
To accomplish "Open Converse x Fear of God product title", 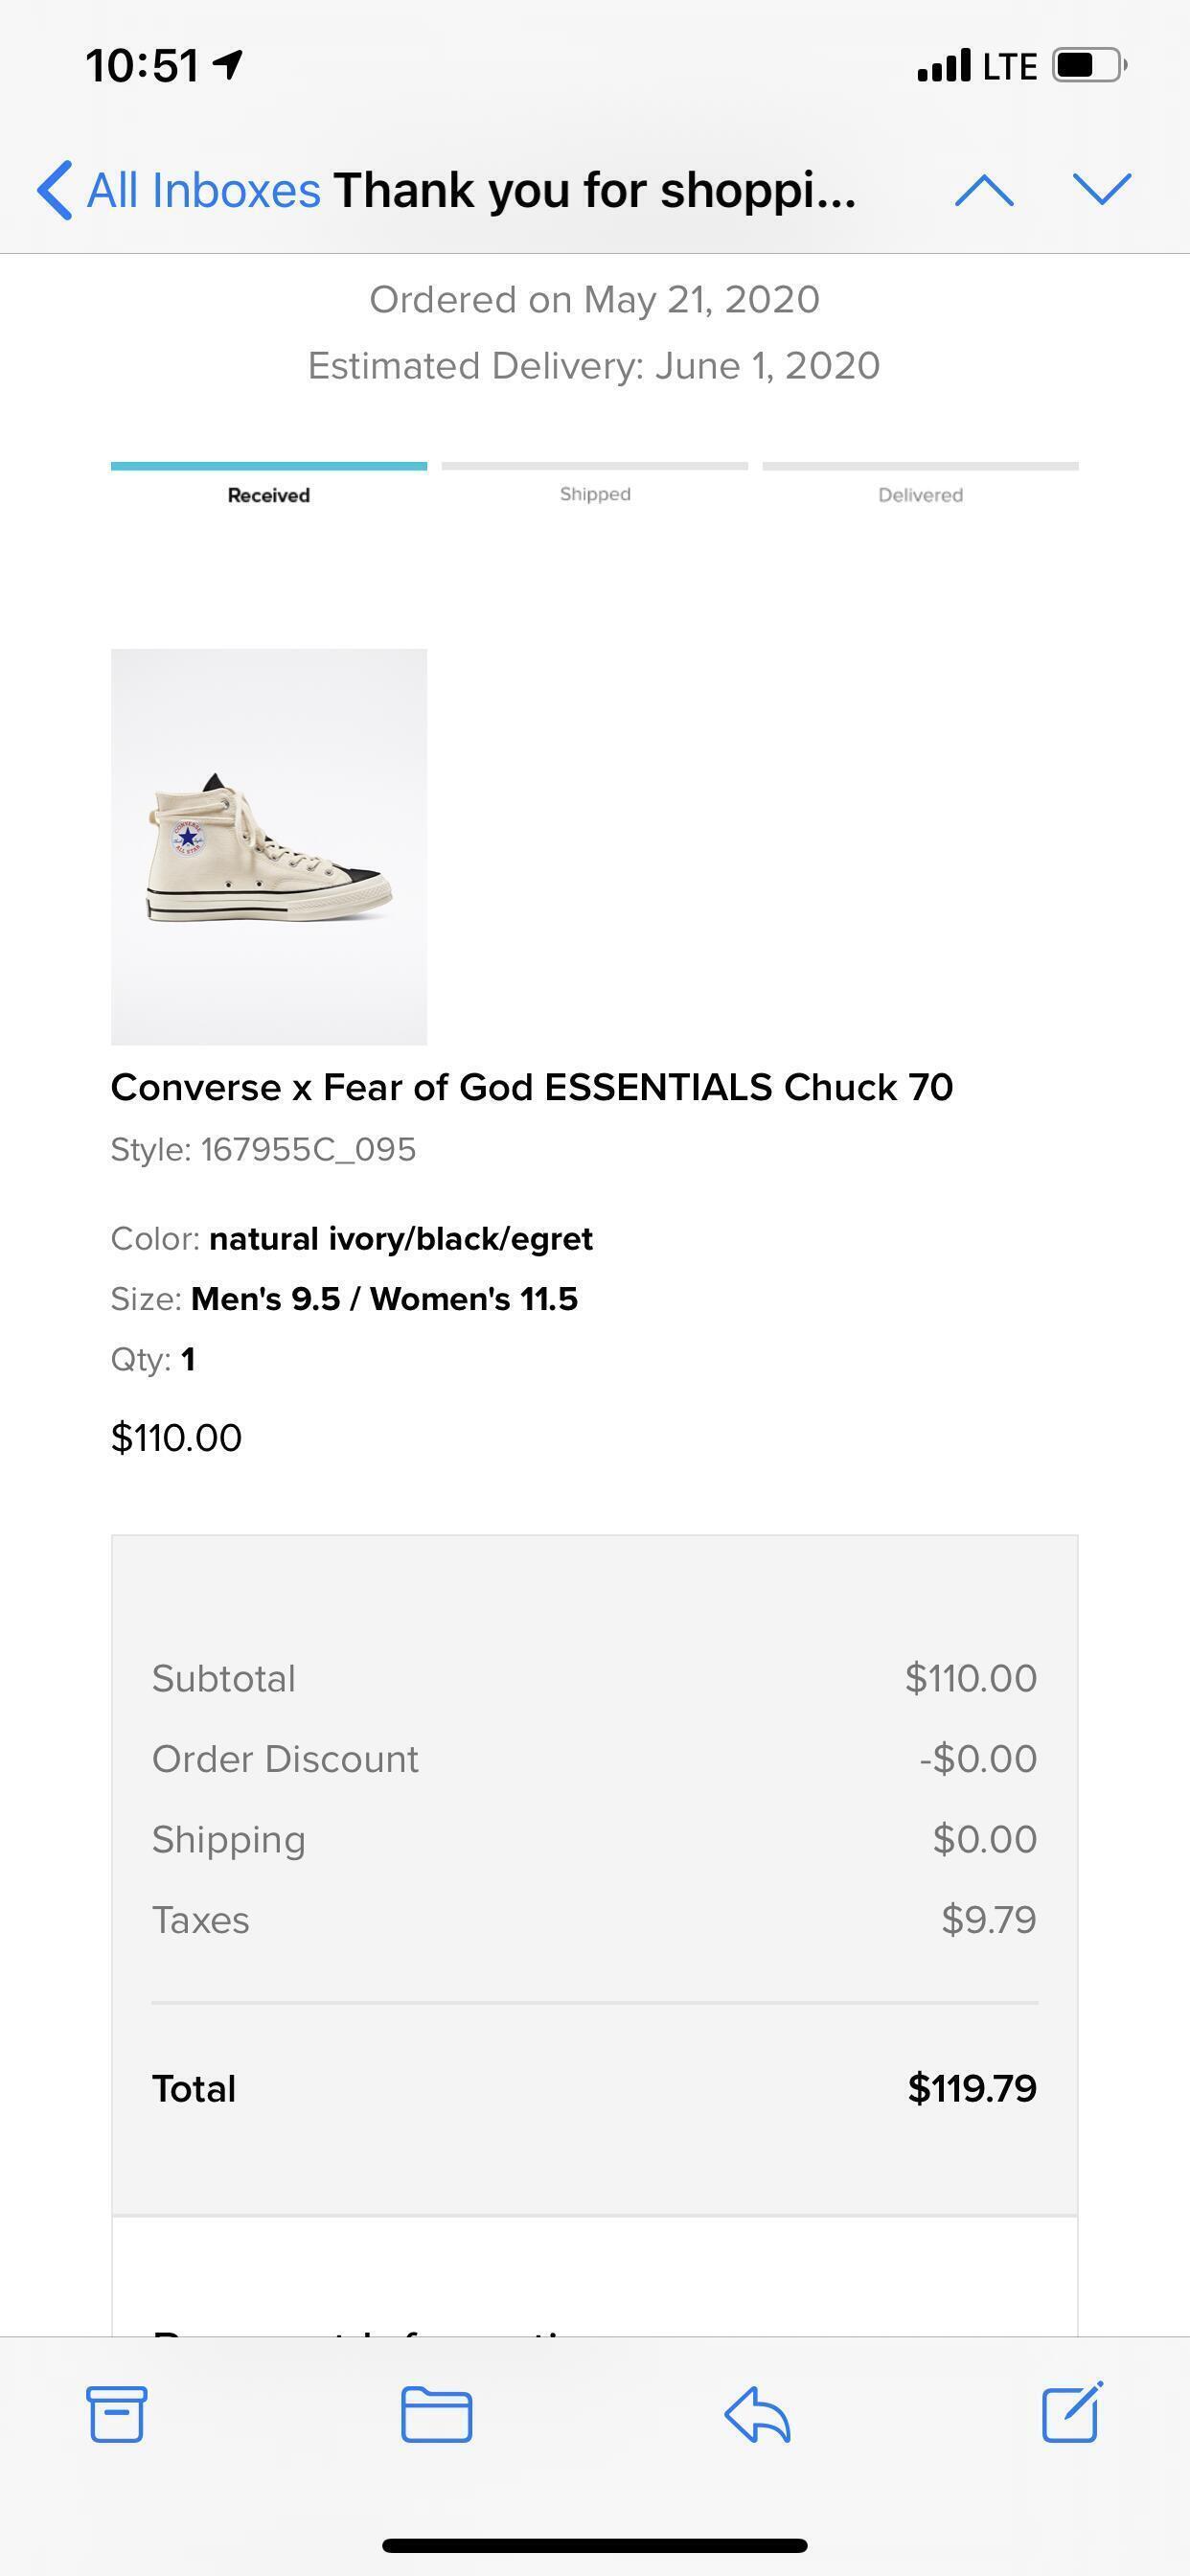I will [531, 1087].
